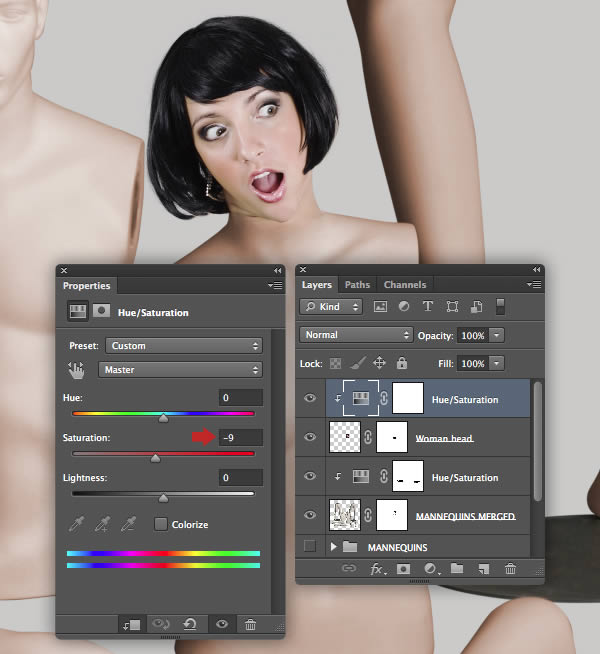600x654 pixels.
Task: Select the on-image targeted adjustment hand tool
Action: pos(76,370)
